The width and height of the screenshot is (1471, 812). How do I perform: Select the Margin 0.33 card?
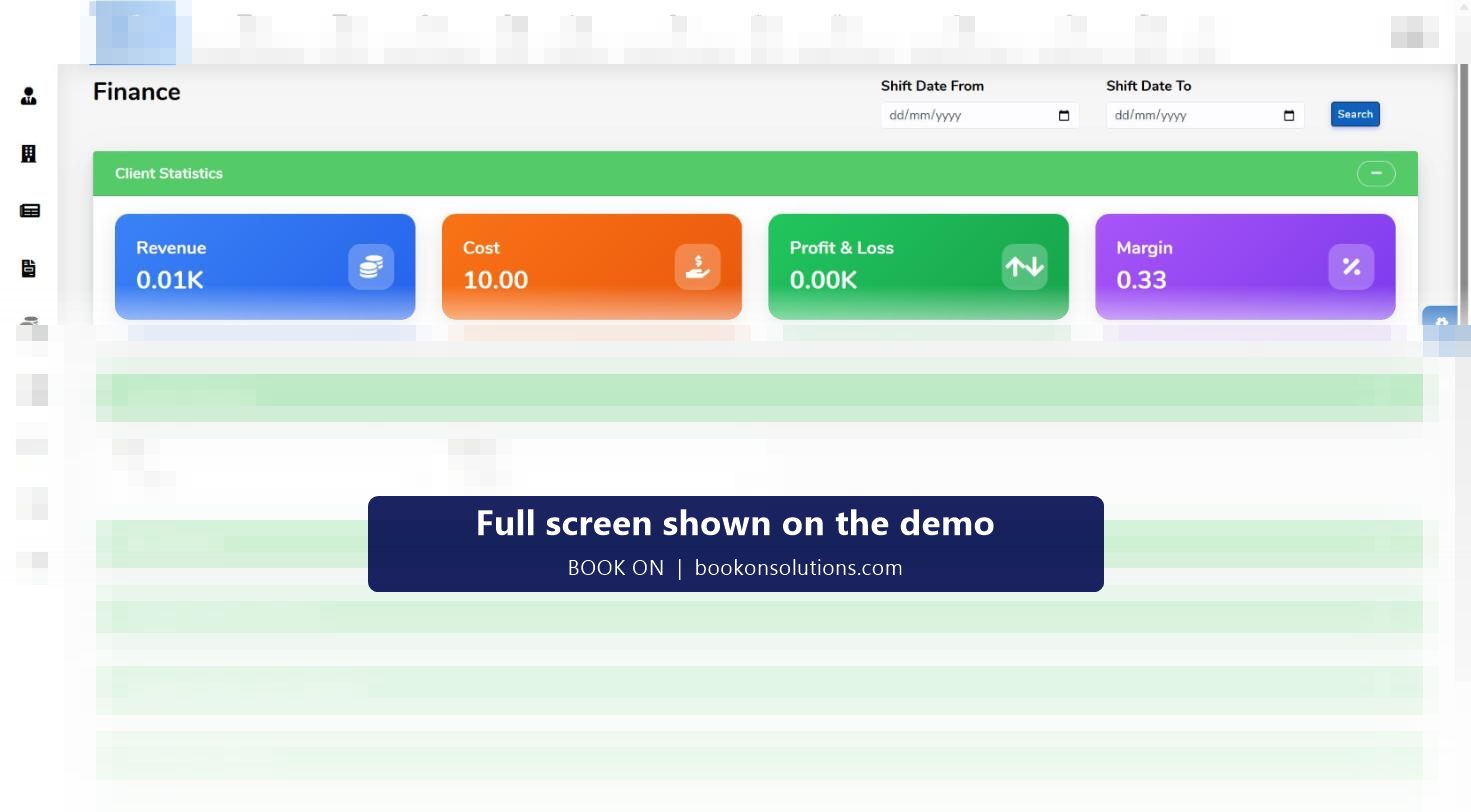(1245, 267)
